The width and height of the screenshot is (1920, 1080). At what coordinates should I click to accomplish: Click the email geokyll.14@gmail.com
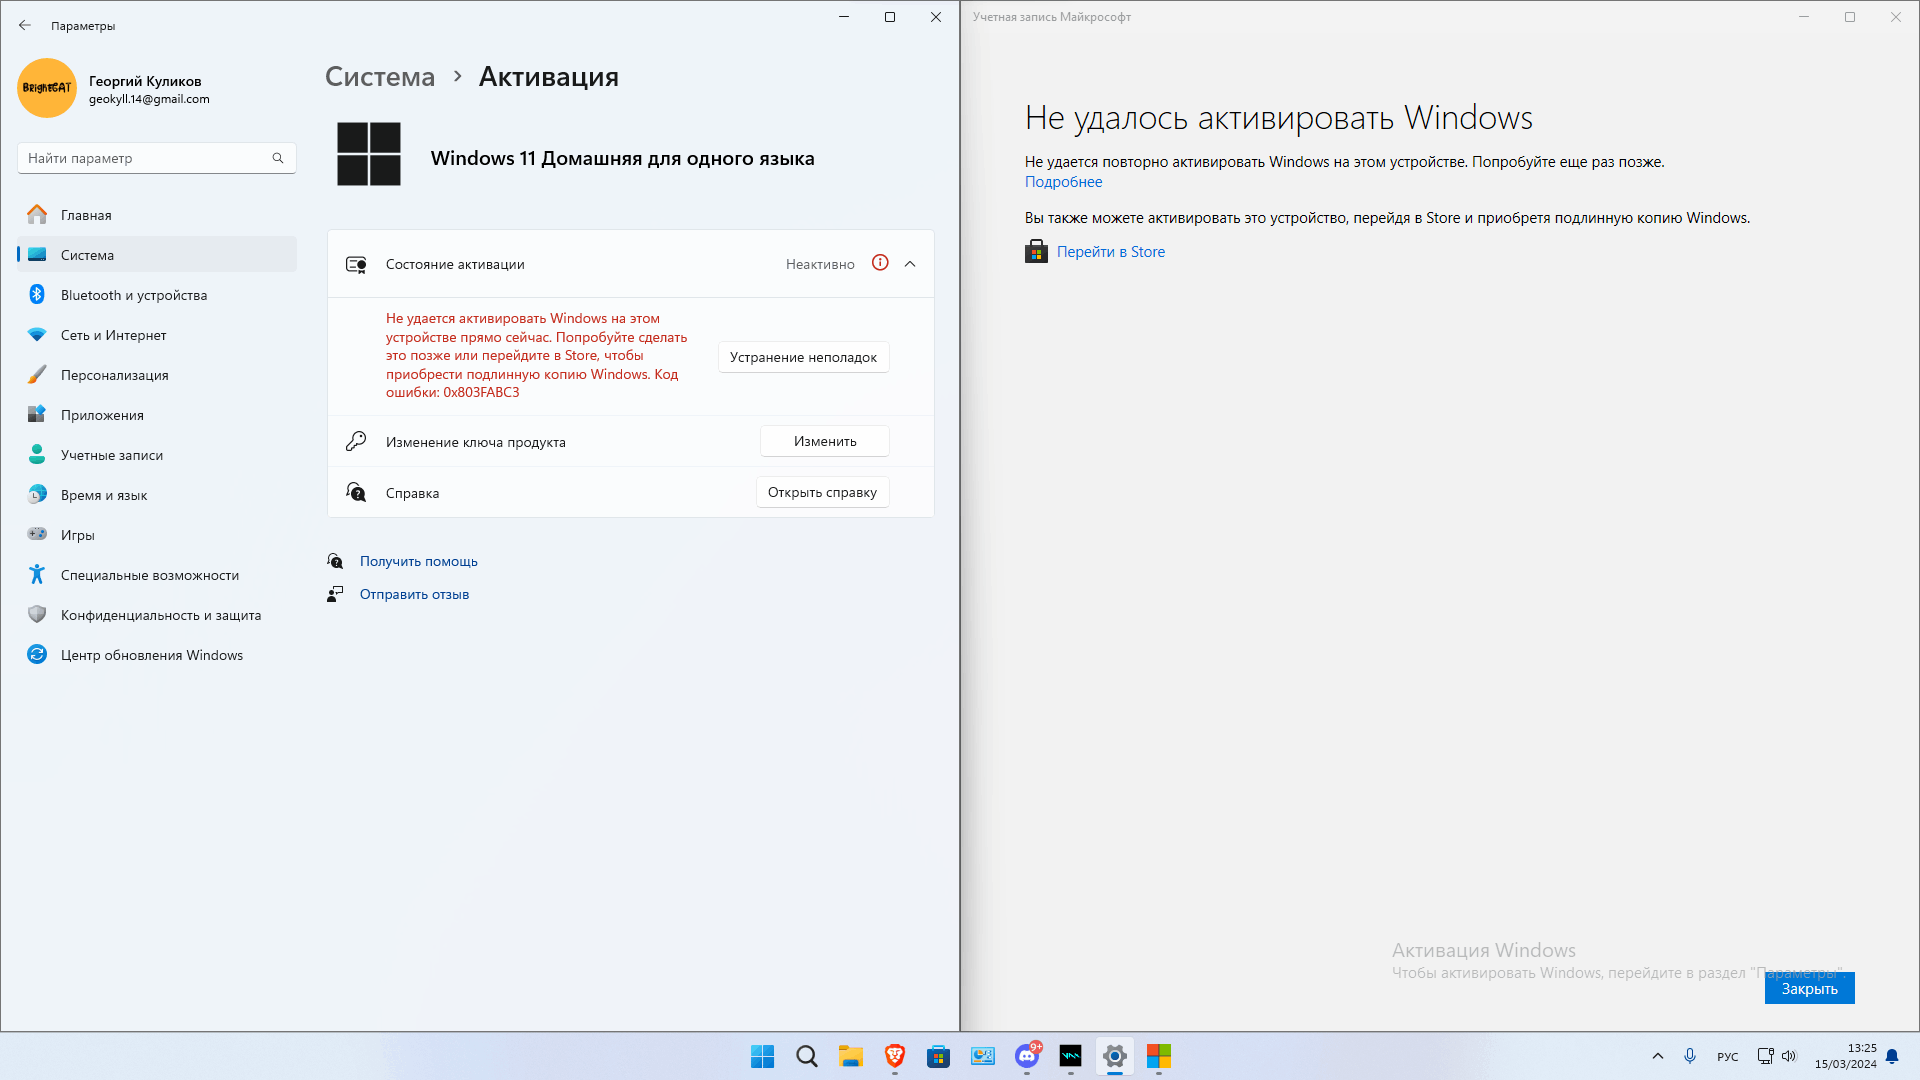(149, 99)
